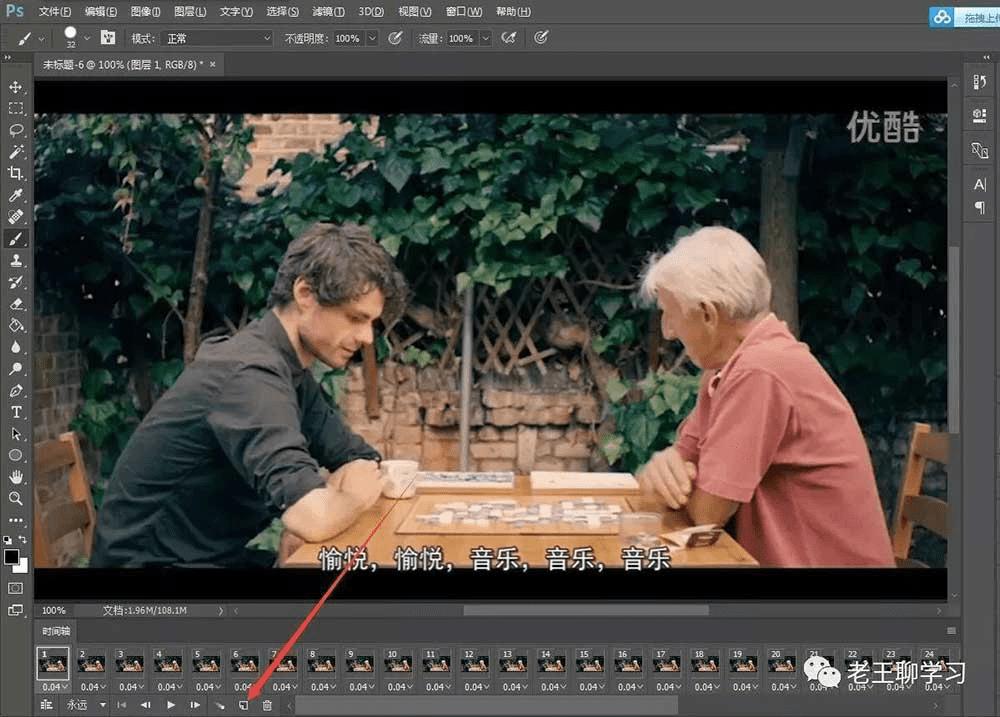This screenshot has height=717, width=1000.
Task: Select the Lasso tool
Action: tap(16, 129)
